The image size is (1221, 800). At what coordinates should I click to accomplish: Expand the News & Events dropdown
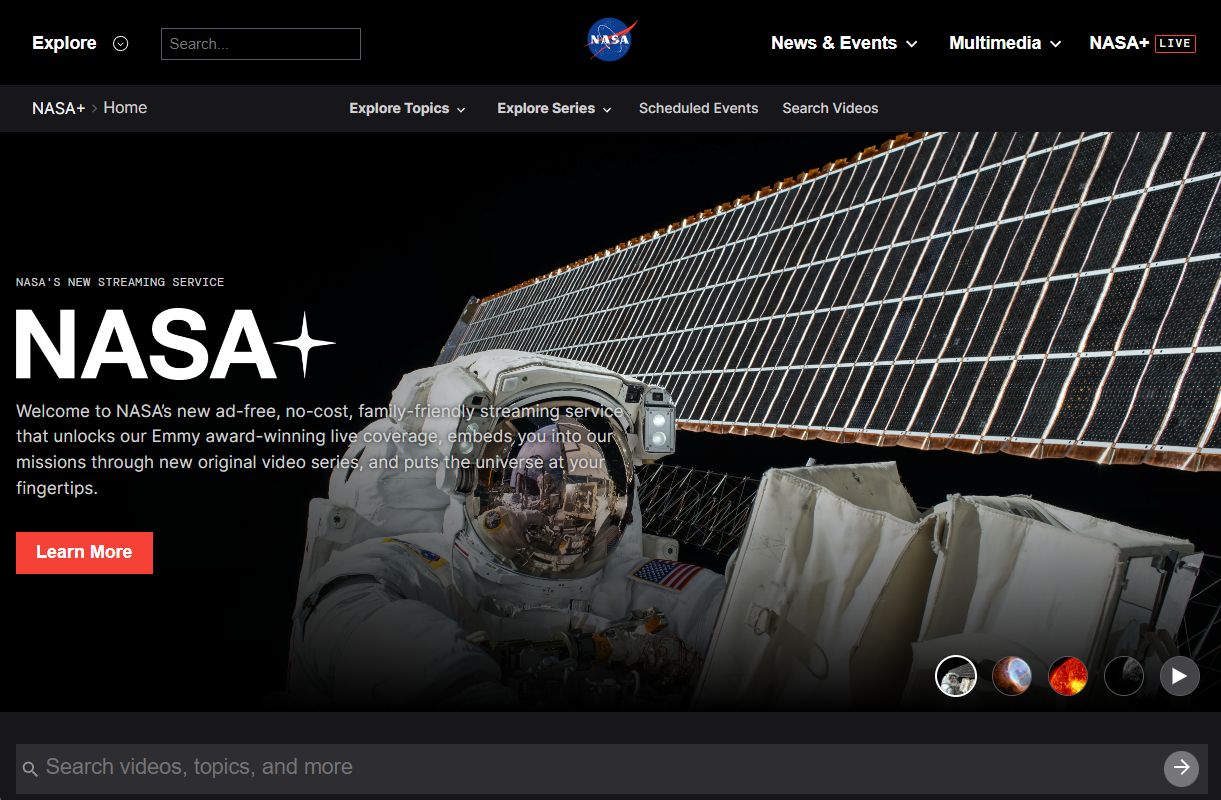(844, 43)
